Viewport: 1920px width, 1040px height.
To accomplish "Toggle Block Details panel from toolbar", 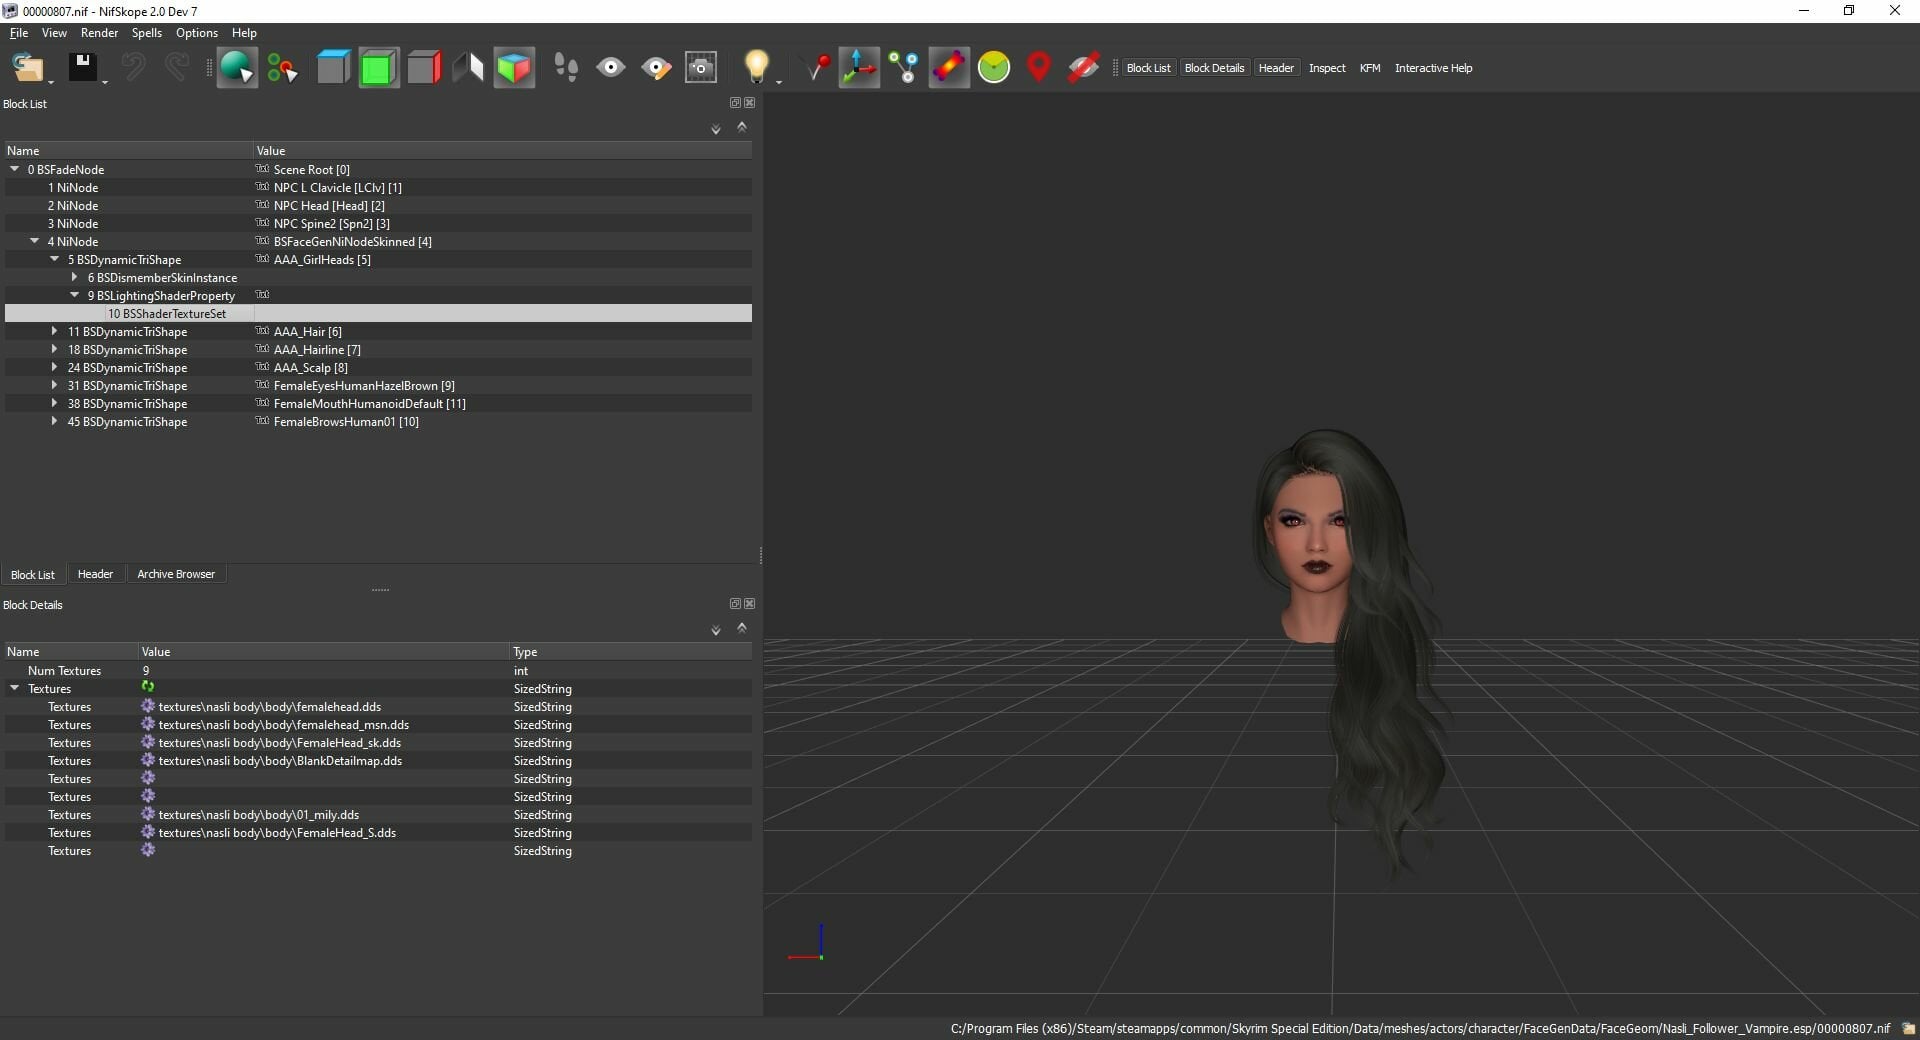I will pos(1214,68).
